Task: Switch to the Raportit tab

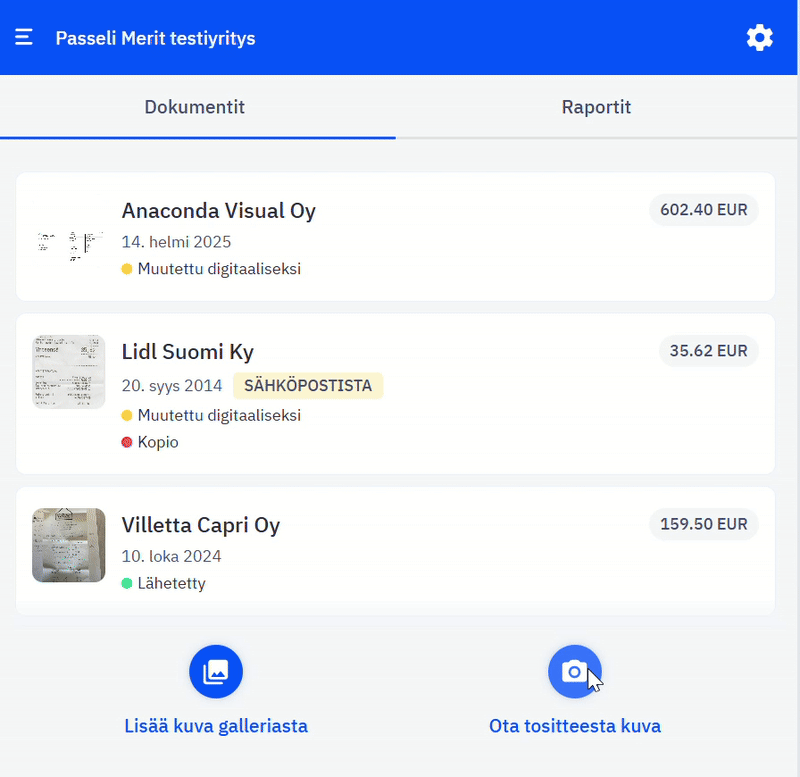Action: [x=596, y=107]
